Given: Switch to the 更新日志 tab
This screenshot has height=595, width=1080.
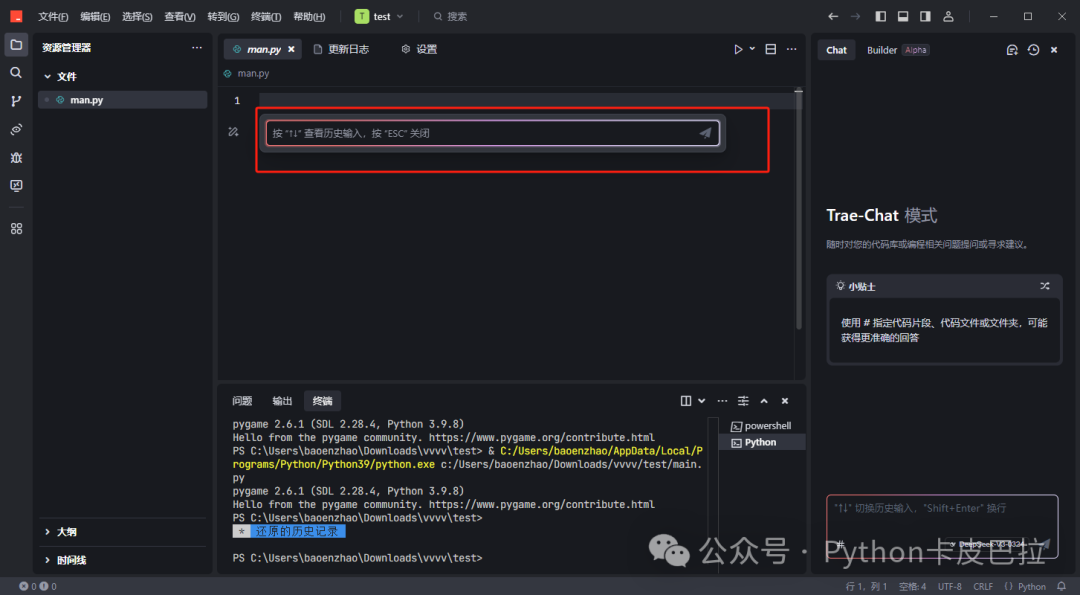Looking at the screenshot, I should point(341,50).
